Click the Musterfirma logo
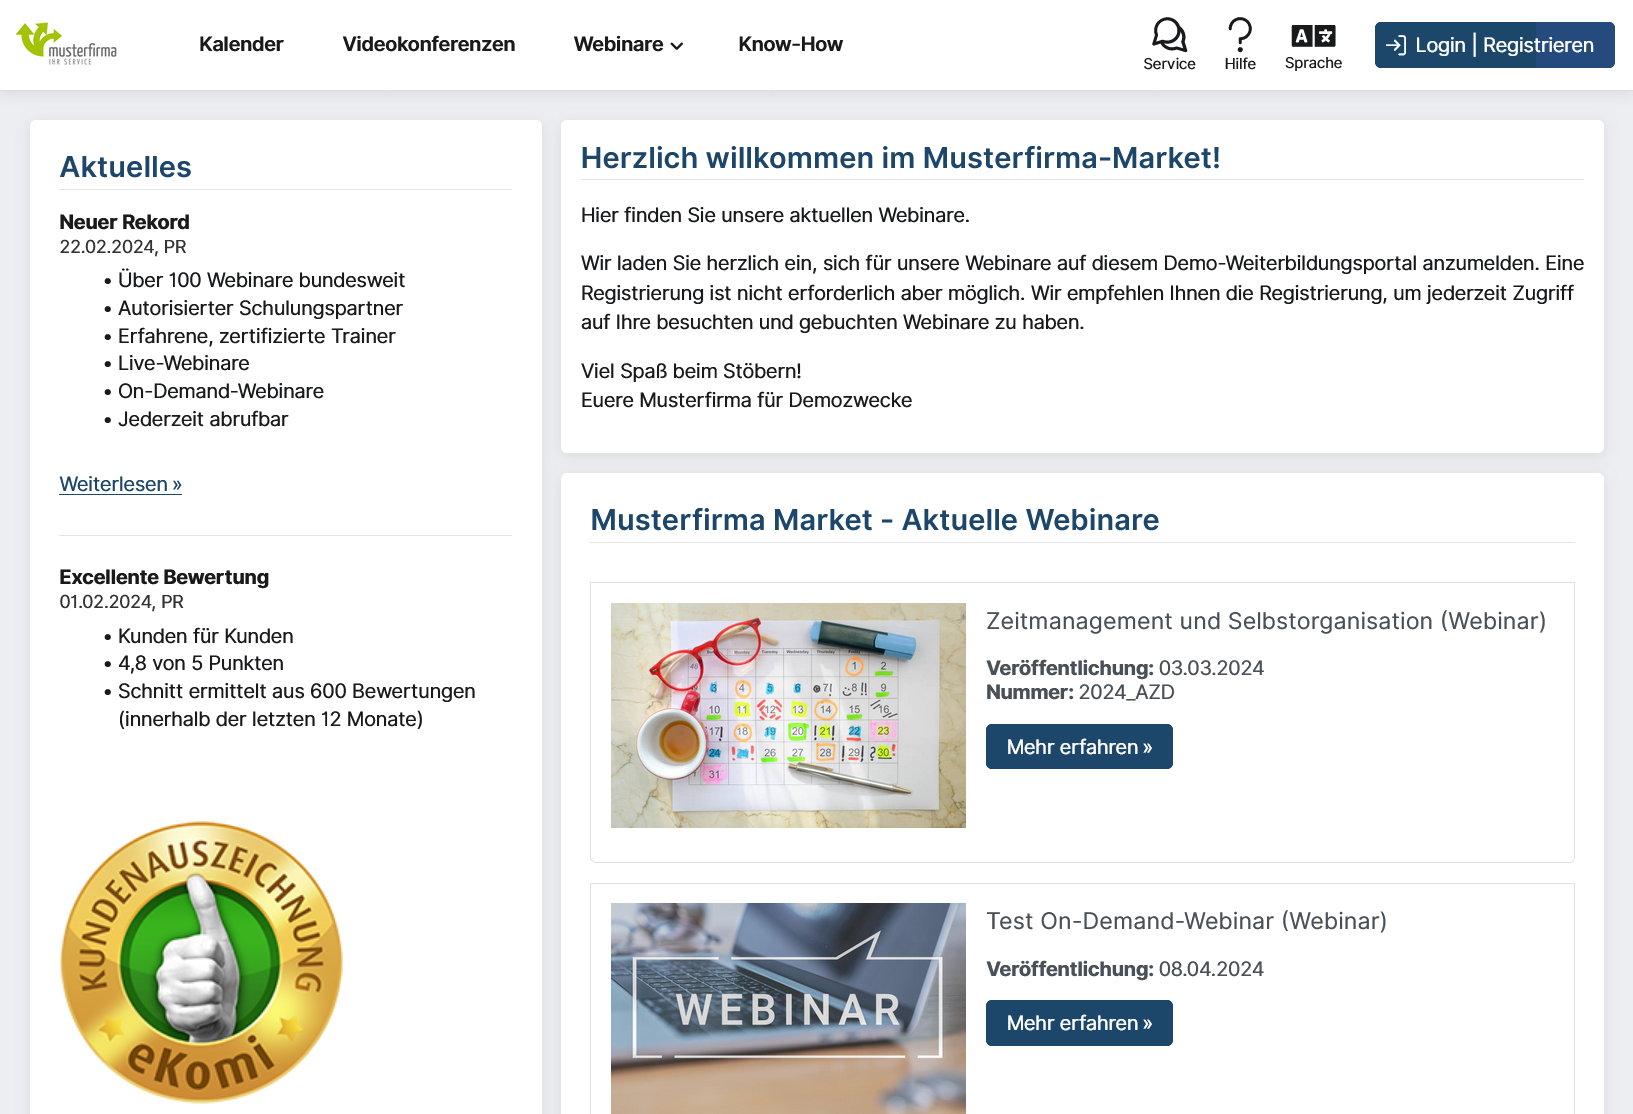 tap(67, 44)
